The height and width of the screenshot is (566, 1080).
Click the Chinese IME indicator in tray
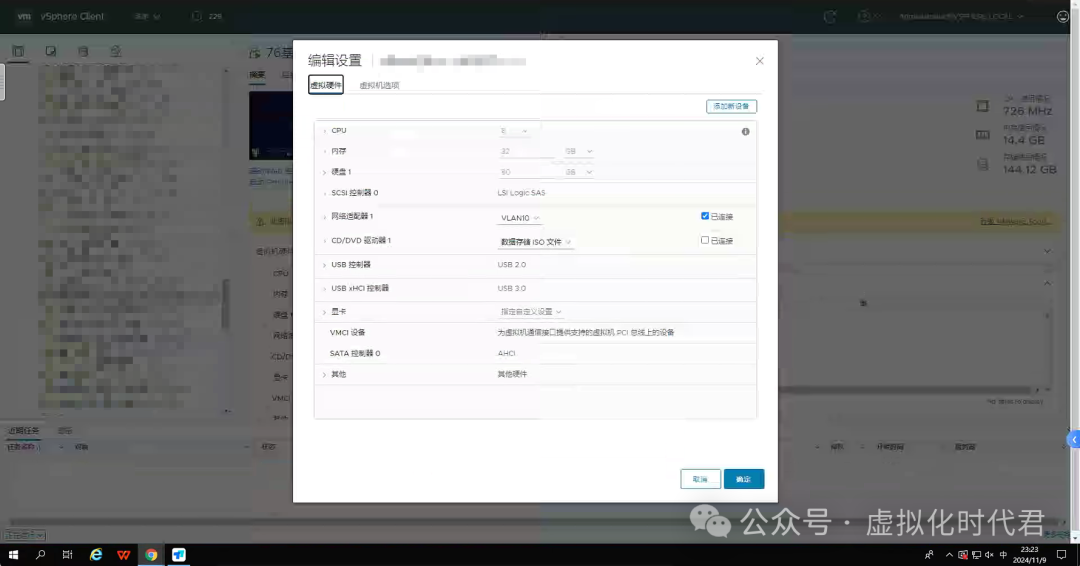coord(1003,554)
